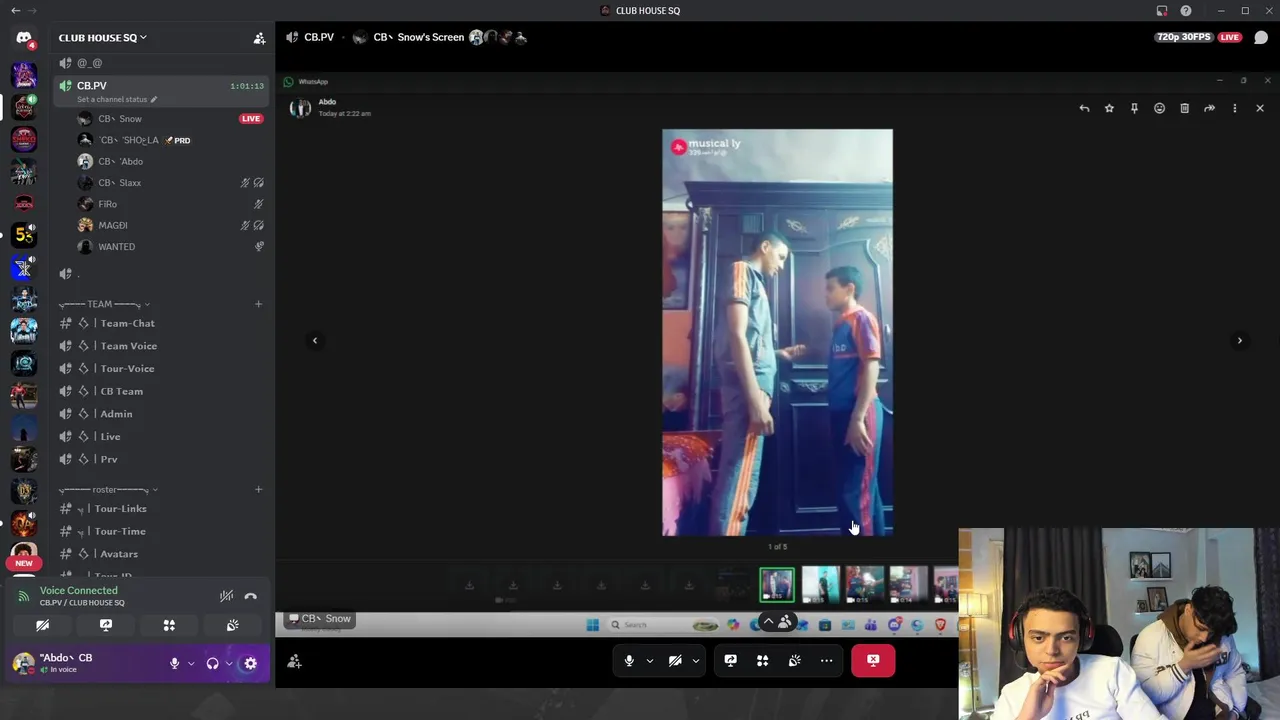1280x720 pixels.
Task: Click the 720p 30FPS stream quality badge
Action: coord(1184,38)
